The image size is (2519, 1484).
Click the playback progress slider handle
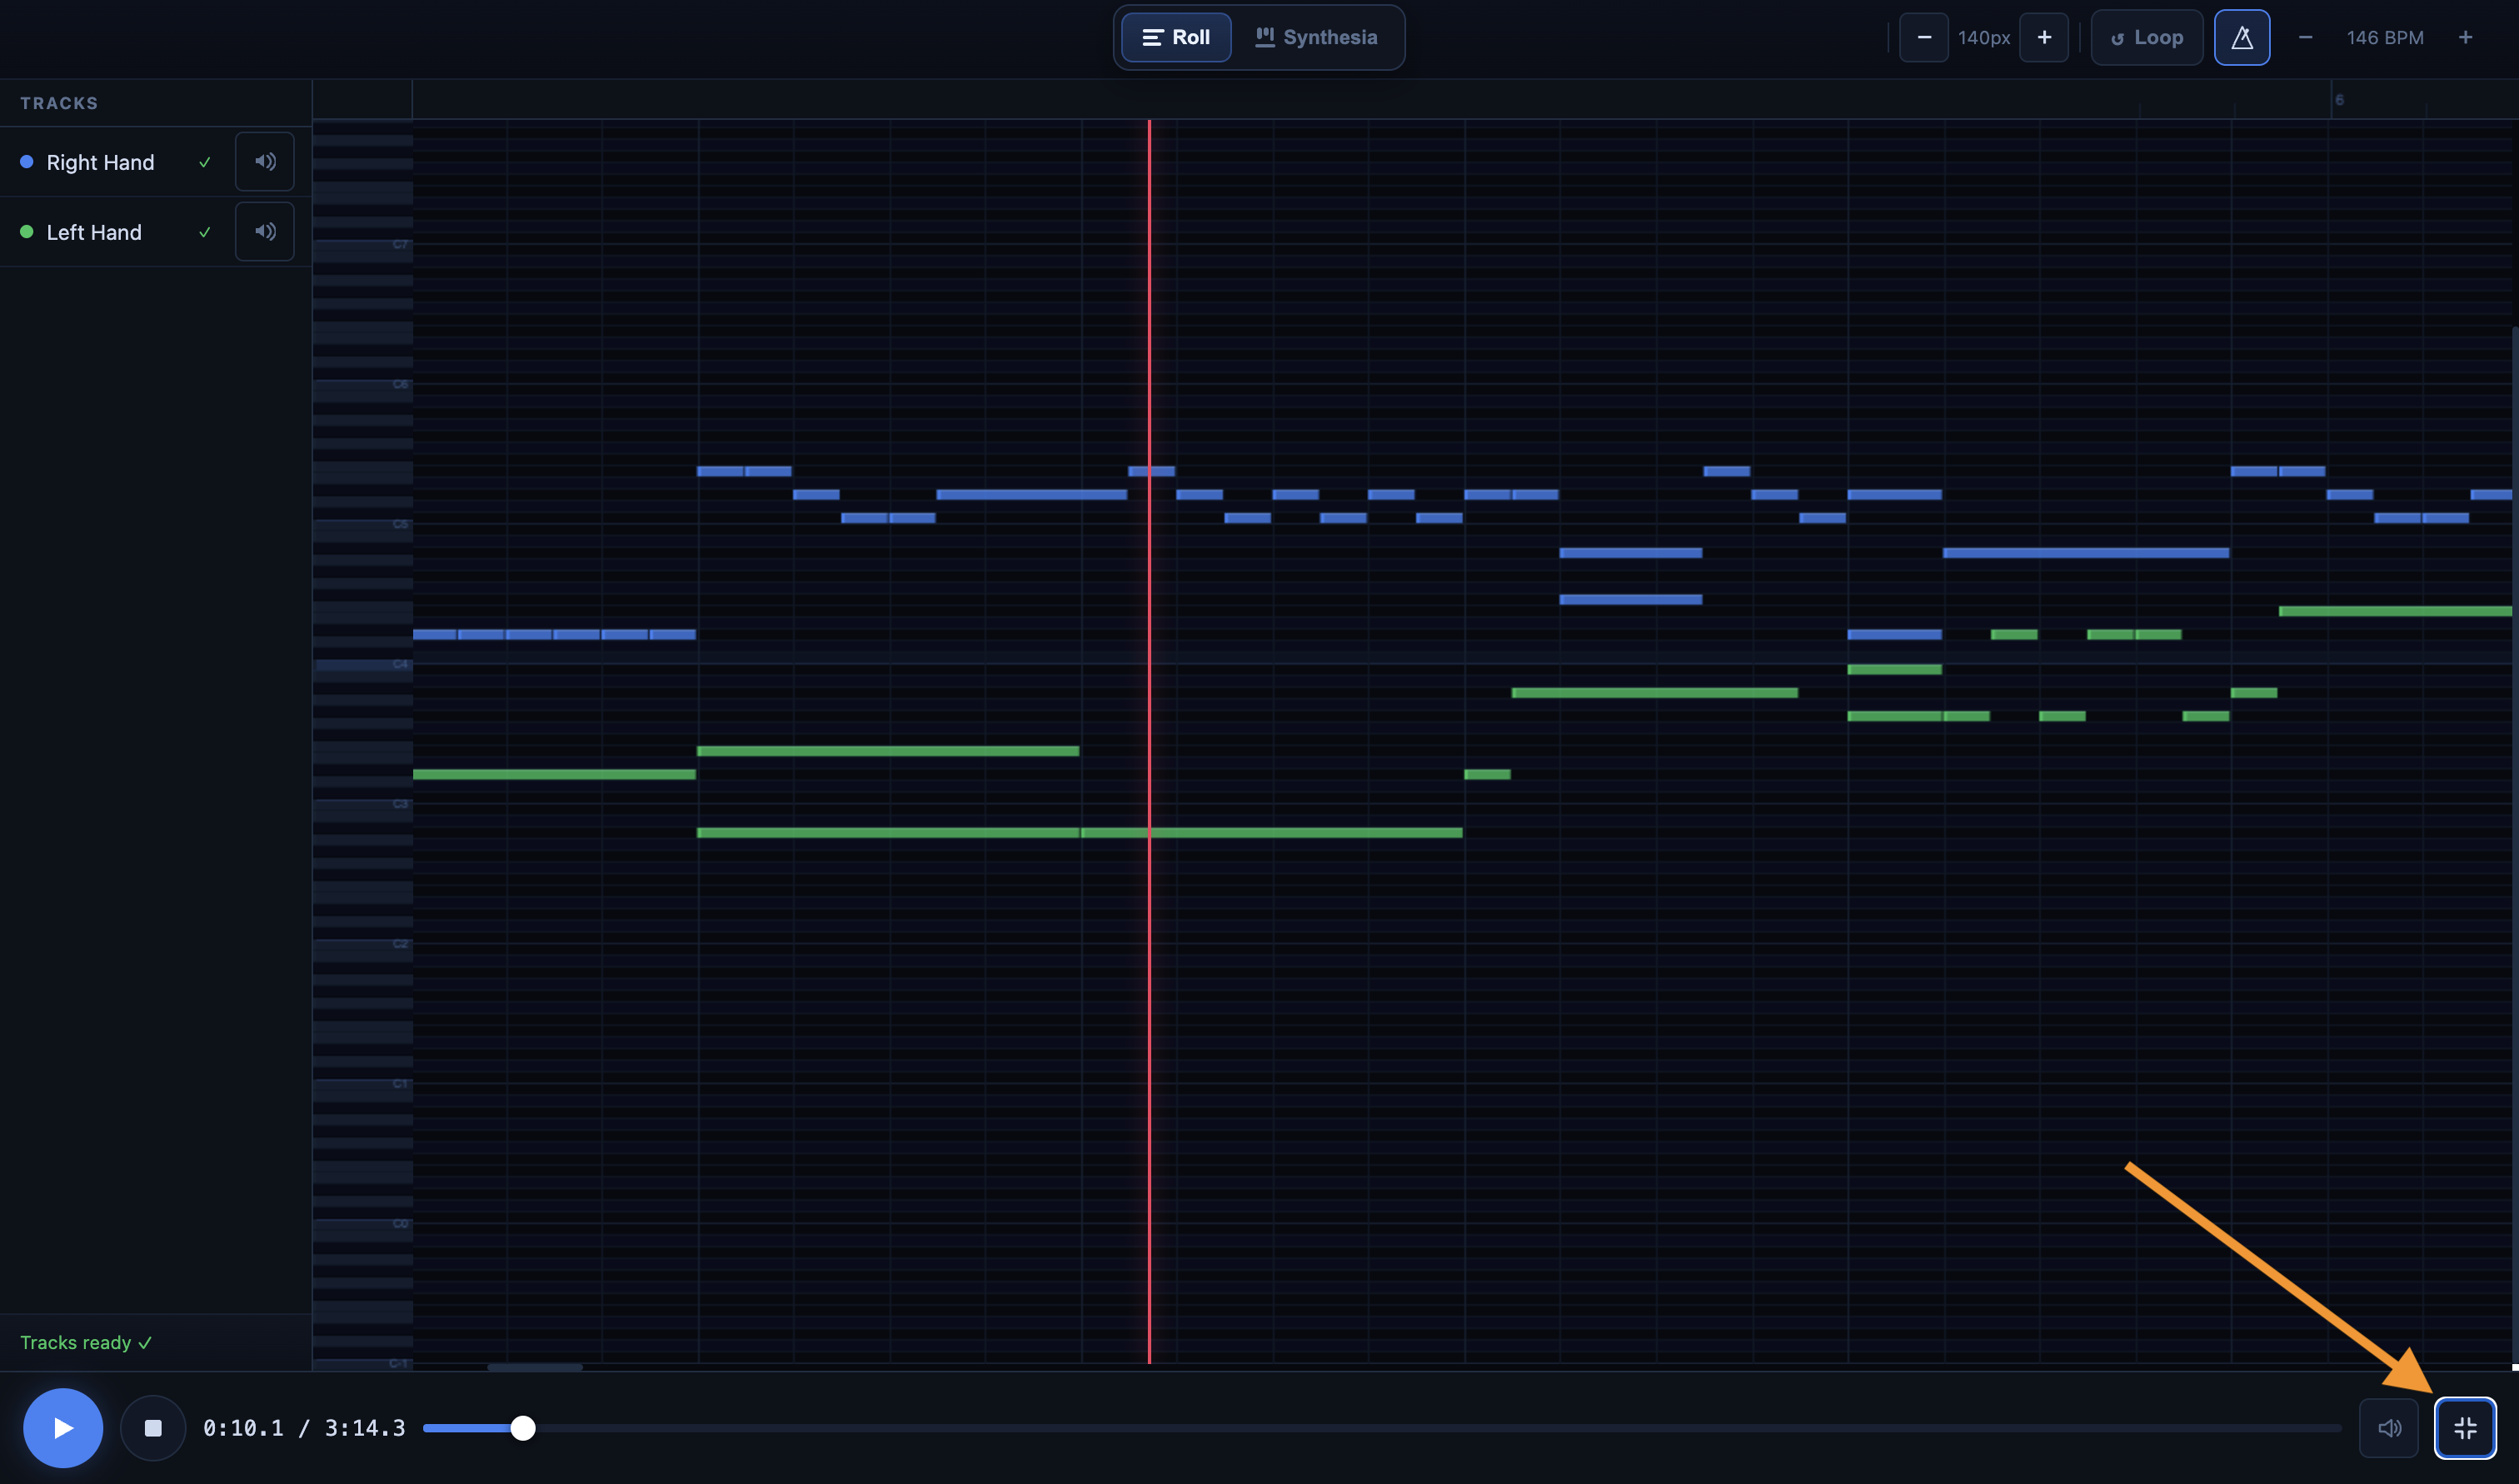[x=523, y=1428]
